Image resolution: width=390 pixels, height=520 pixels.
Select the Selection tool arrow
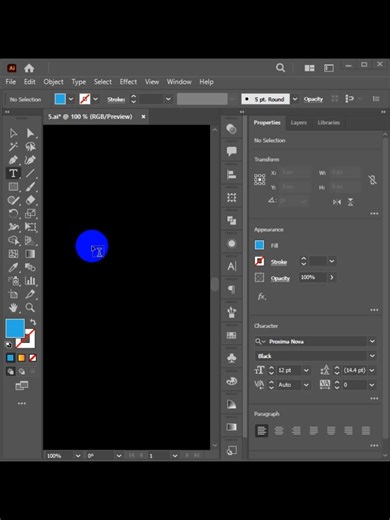tap(13, 133)
